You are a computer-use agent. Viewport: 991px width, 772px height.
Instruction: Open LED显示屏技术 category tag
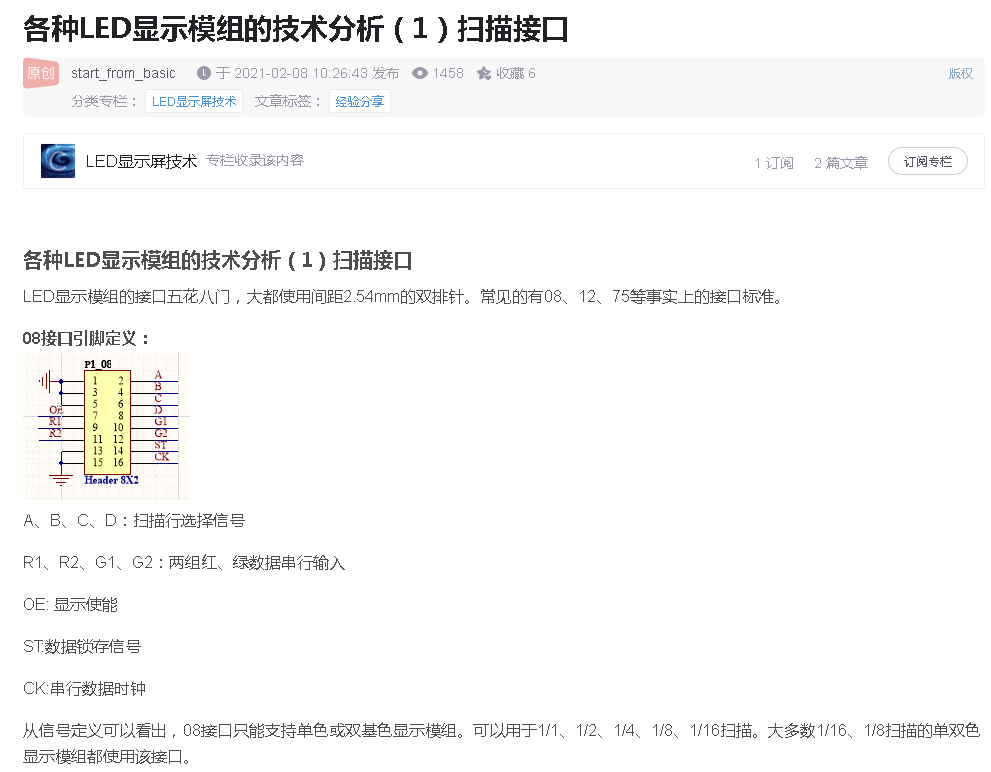pyautogui.click(x=194, y=102)
